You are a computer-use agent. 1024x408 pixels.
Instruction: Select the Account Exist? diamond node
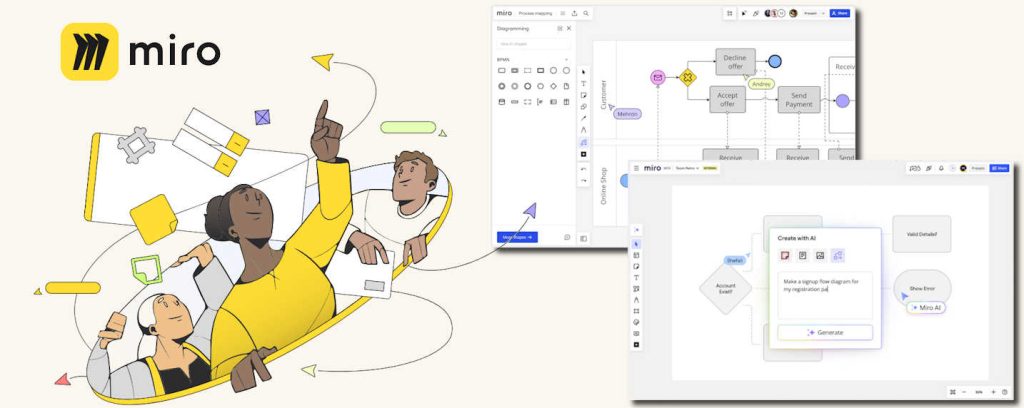coord(726,289)
